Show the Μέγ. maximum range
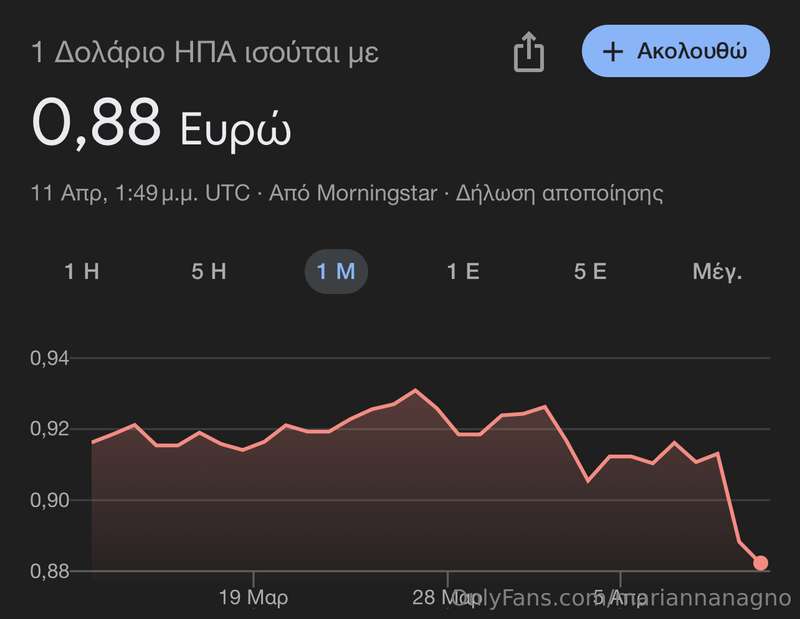800x619 pixels. [x=717, y=271]
